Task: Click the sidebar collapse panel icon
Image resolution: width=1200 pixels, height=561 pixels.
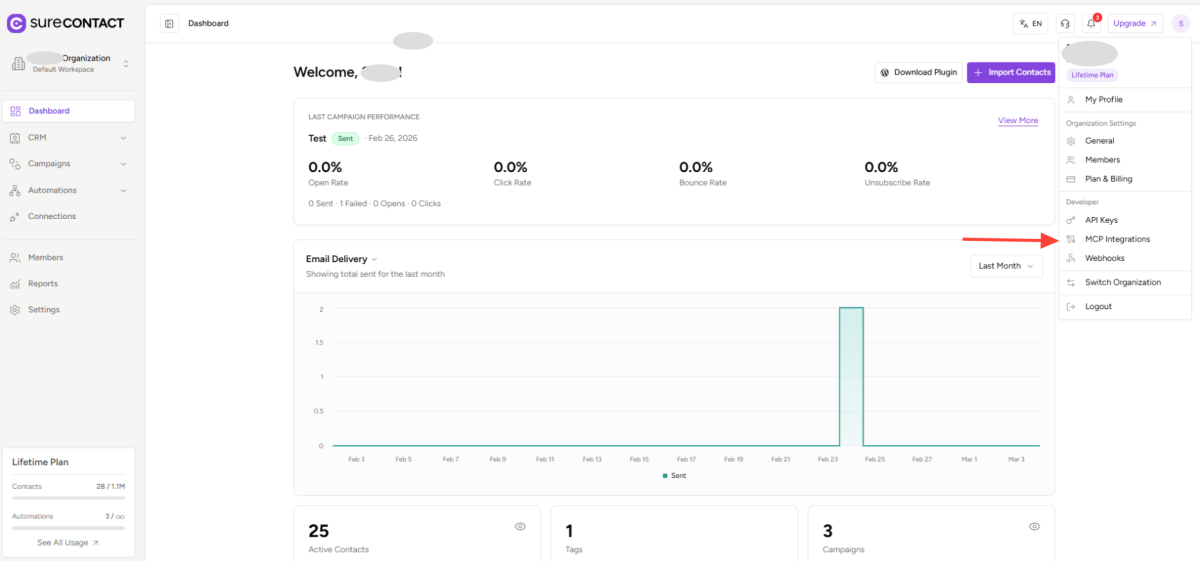Action: tap(169, 23)
